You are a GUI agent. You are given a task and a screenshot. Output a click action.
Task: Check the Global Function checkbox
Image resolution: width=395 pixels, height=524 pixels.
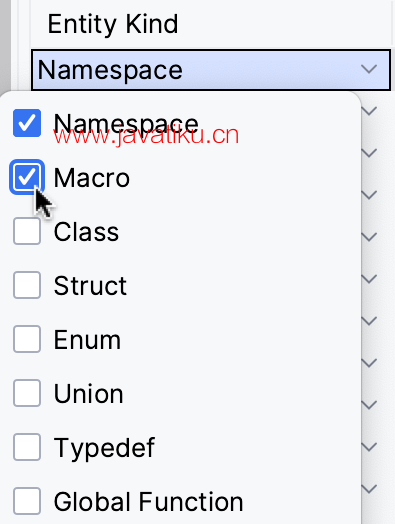[27, 501]
